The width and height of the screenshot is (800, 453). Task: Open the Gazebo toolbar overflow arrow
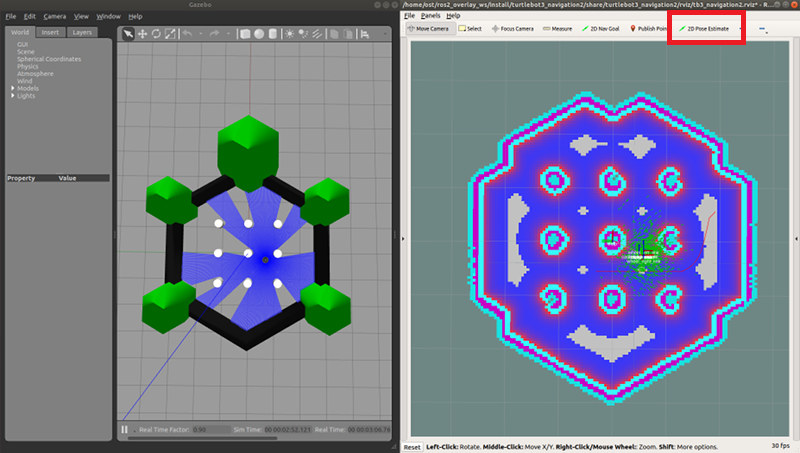tap(385, 34)
